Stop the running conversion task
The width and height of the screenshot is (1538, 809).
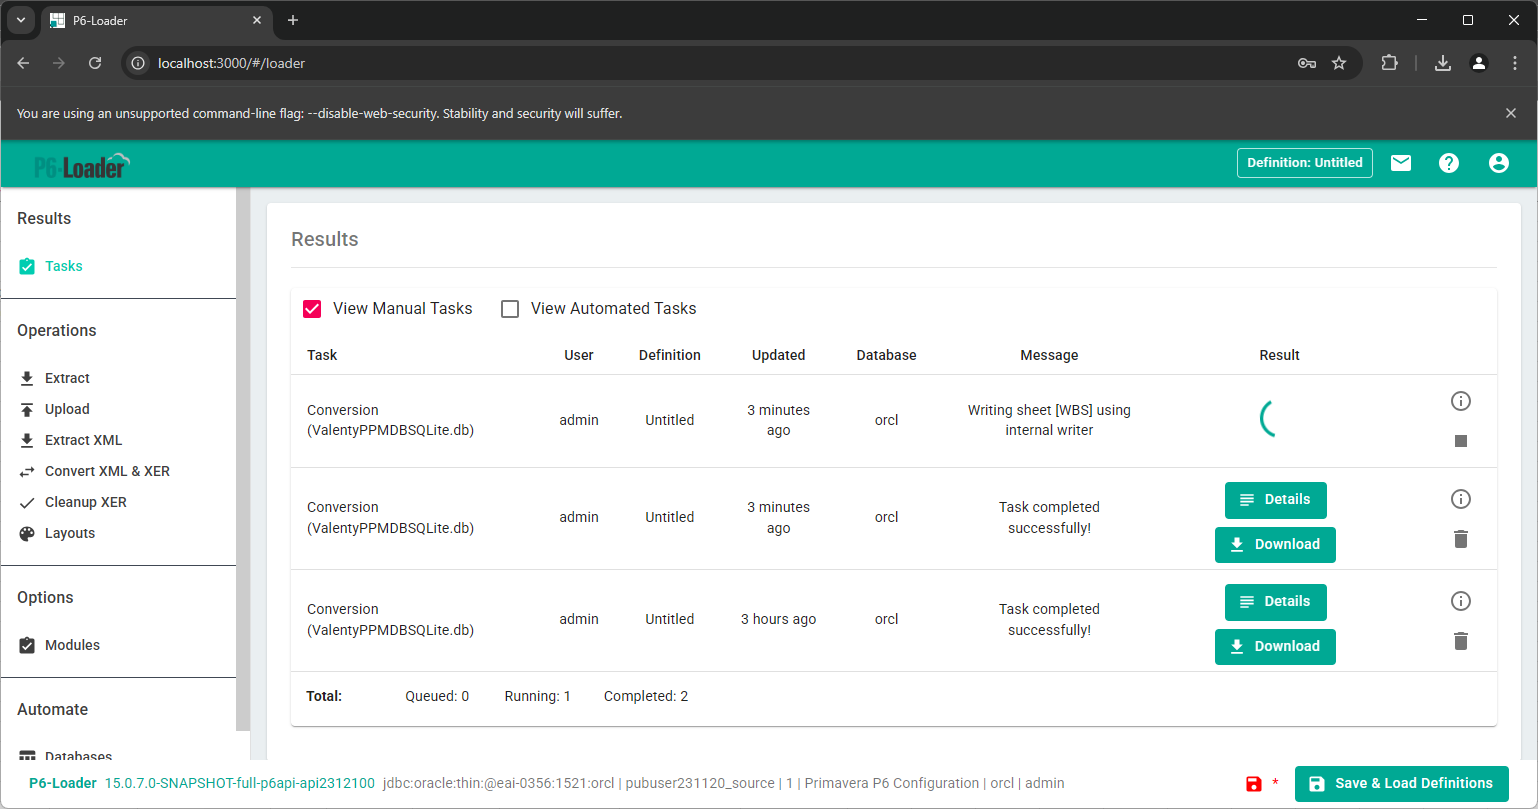coord(1461,441)
